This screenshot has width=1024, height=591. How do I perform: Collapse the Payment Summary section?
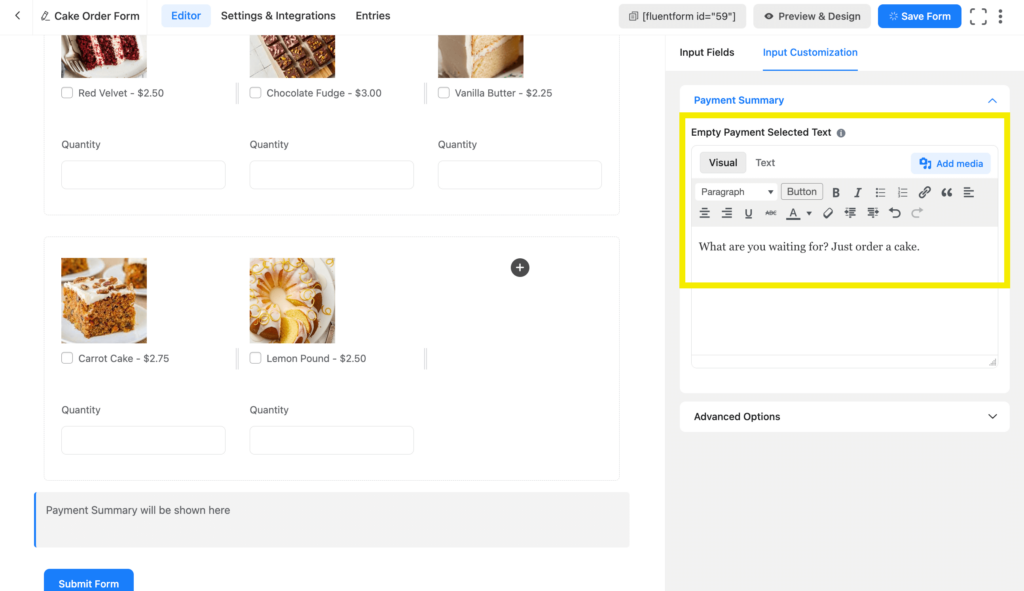[992, 101]
